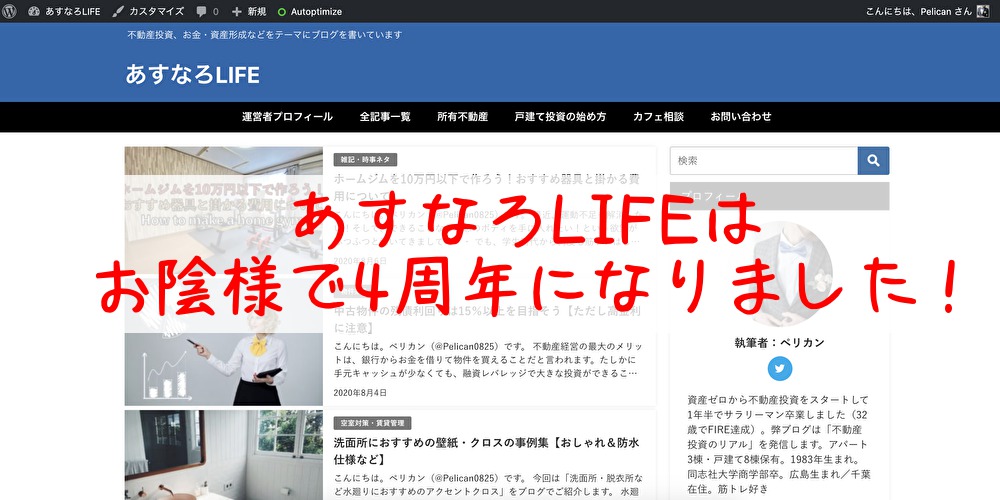
Task: Open the woman-with-chart article thumbnail
Action: (223, 342)
